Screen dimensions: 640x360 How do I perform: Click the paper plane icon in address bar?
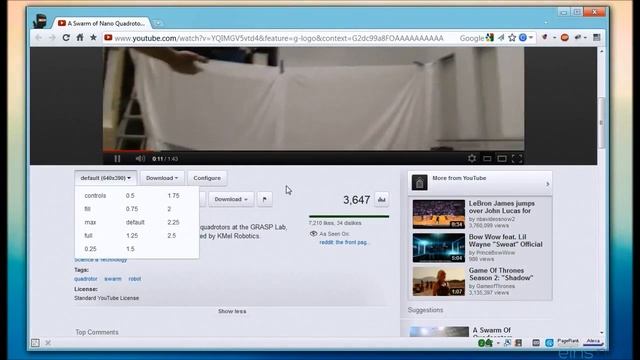click(x=501, y=38)
